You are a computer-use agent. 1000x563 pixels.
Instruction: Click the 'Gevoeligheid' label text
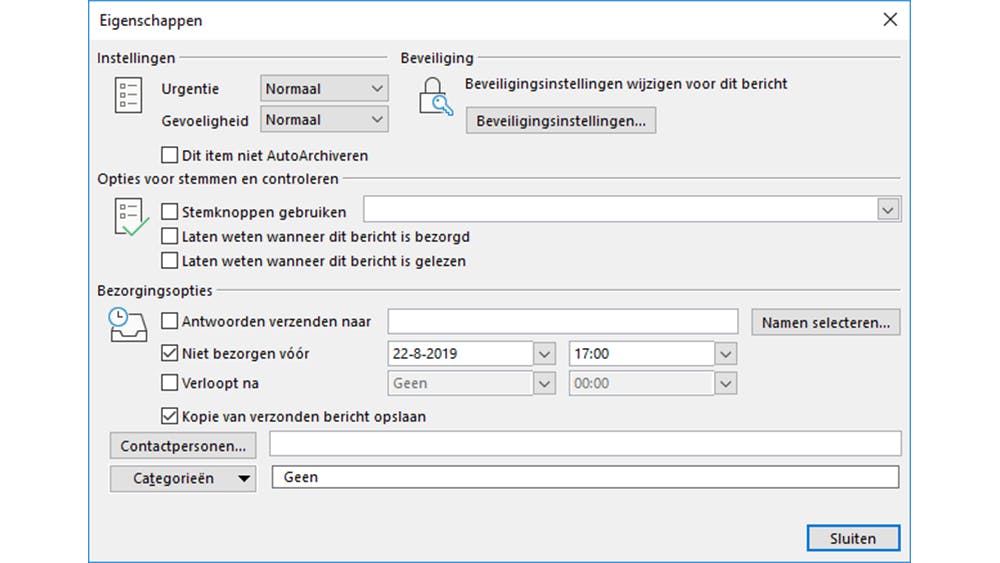click(x=205, y=121)
